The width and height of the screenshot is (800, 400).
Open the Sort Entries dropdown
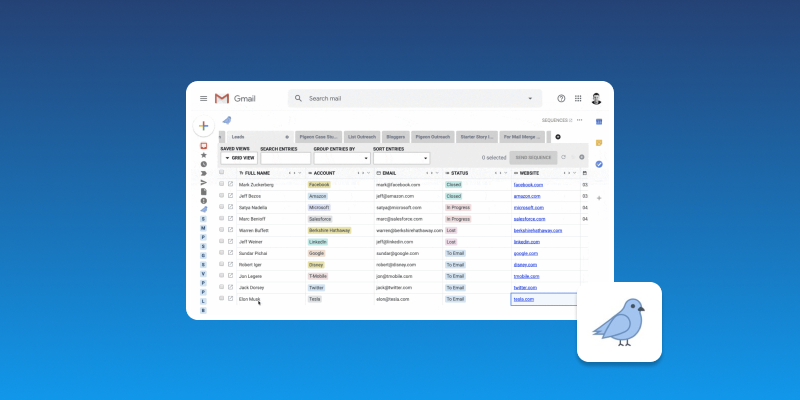[x=402, y=158]
